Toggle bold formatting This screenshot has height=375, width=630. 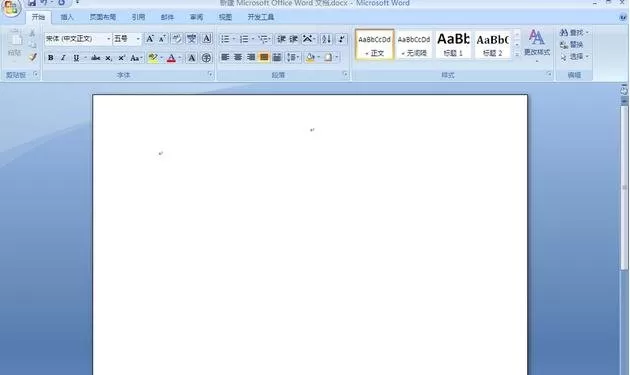(x=51, y=58)
